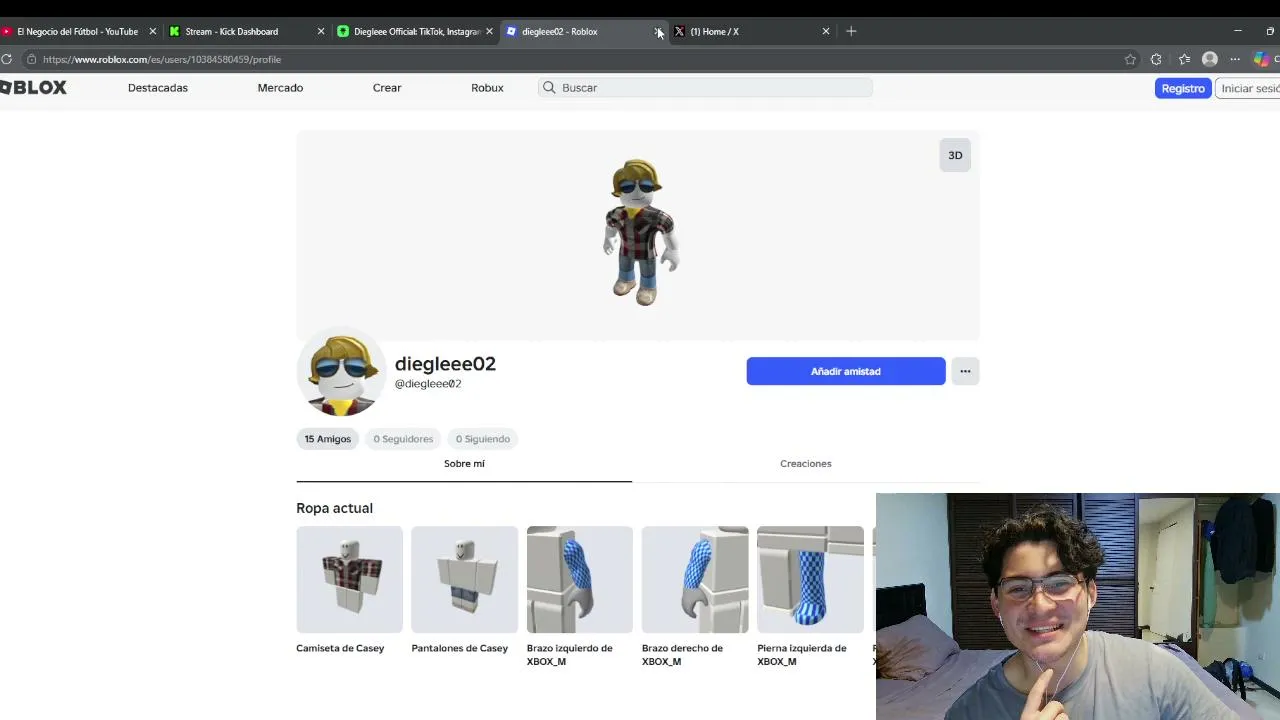
Task: Click the Ropa actual heading
Action: click(334, 508)
